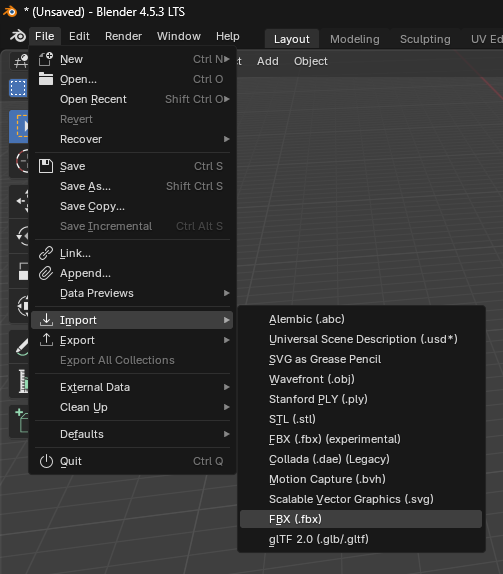Click the Save floppy disk icon
Viewport: 503px width, 574px height.
pyautogui.click(x=46, y=166)
